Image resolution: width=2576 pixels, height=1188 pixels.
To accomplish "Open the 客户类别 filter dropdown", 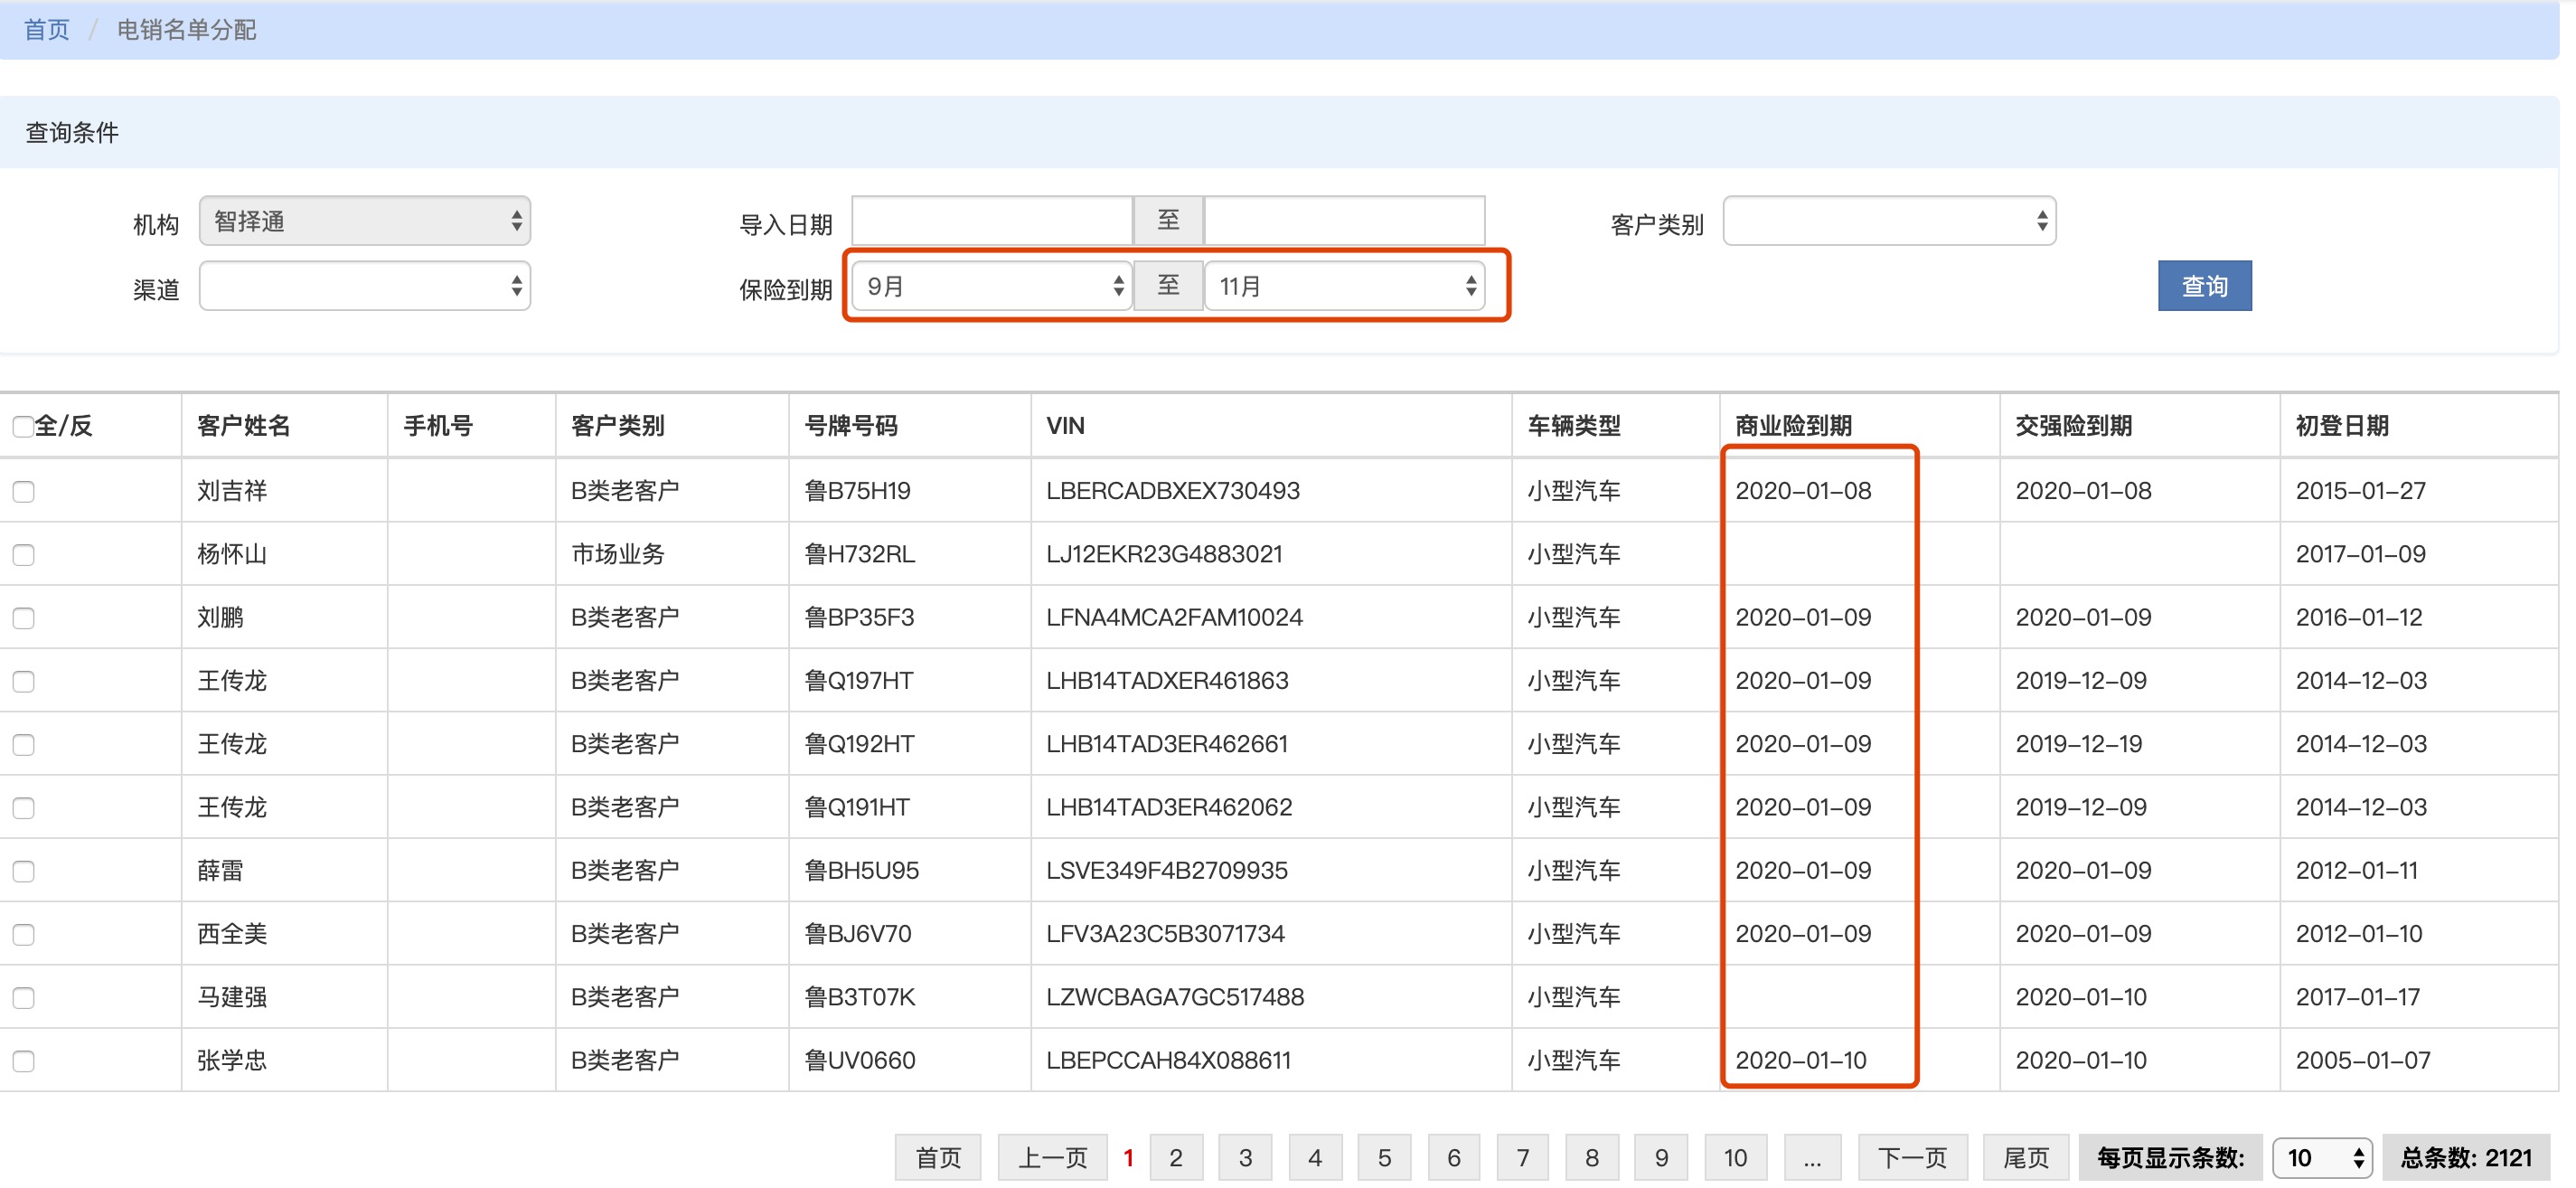I will click(x=1888, y=221).
